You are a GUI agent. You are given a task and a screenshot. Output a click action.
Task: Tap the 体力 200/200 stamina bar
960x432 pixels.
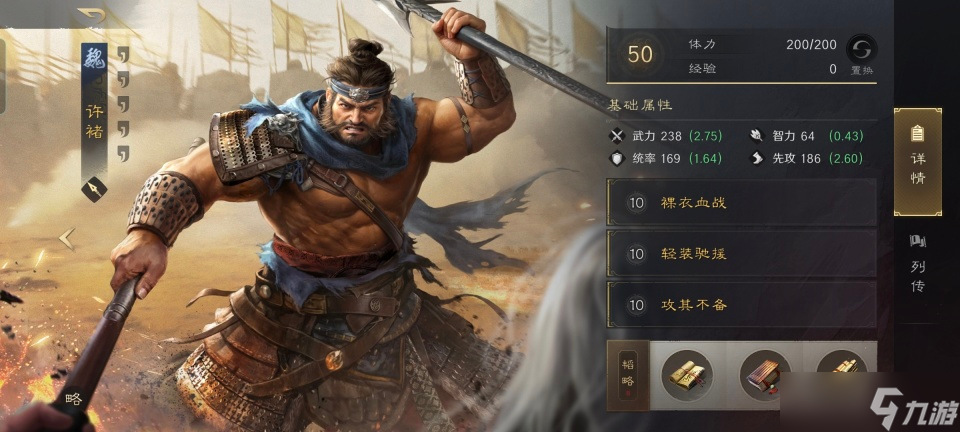click(x=762, y=44)
